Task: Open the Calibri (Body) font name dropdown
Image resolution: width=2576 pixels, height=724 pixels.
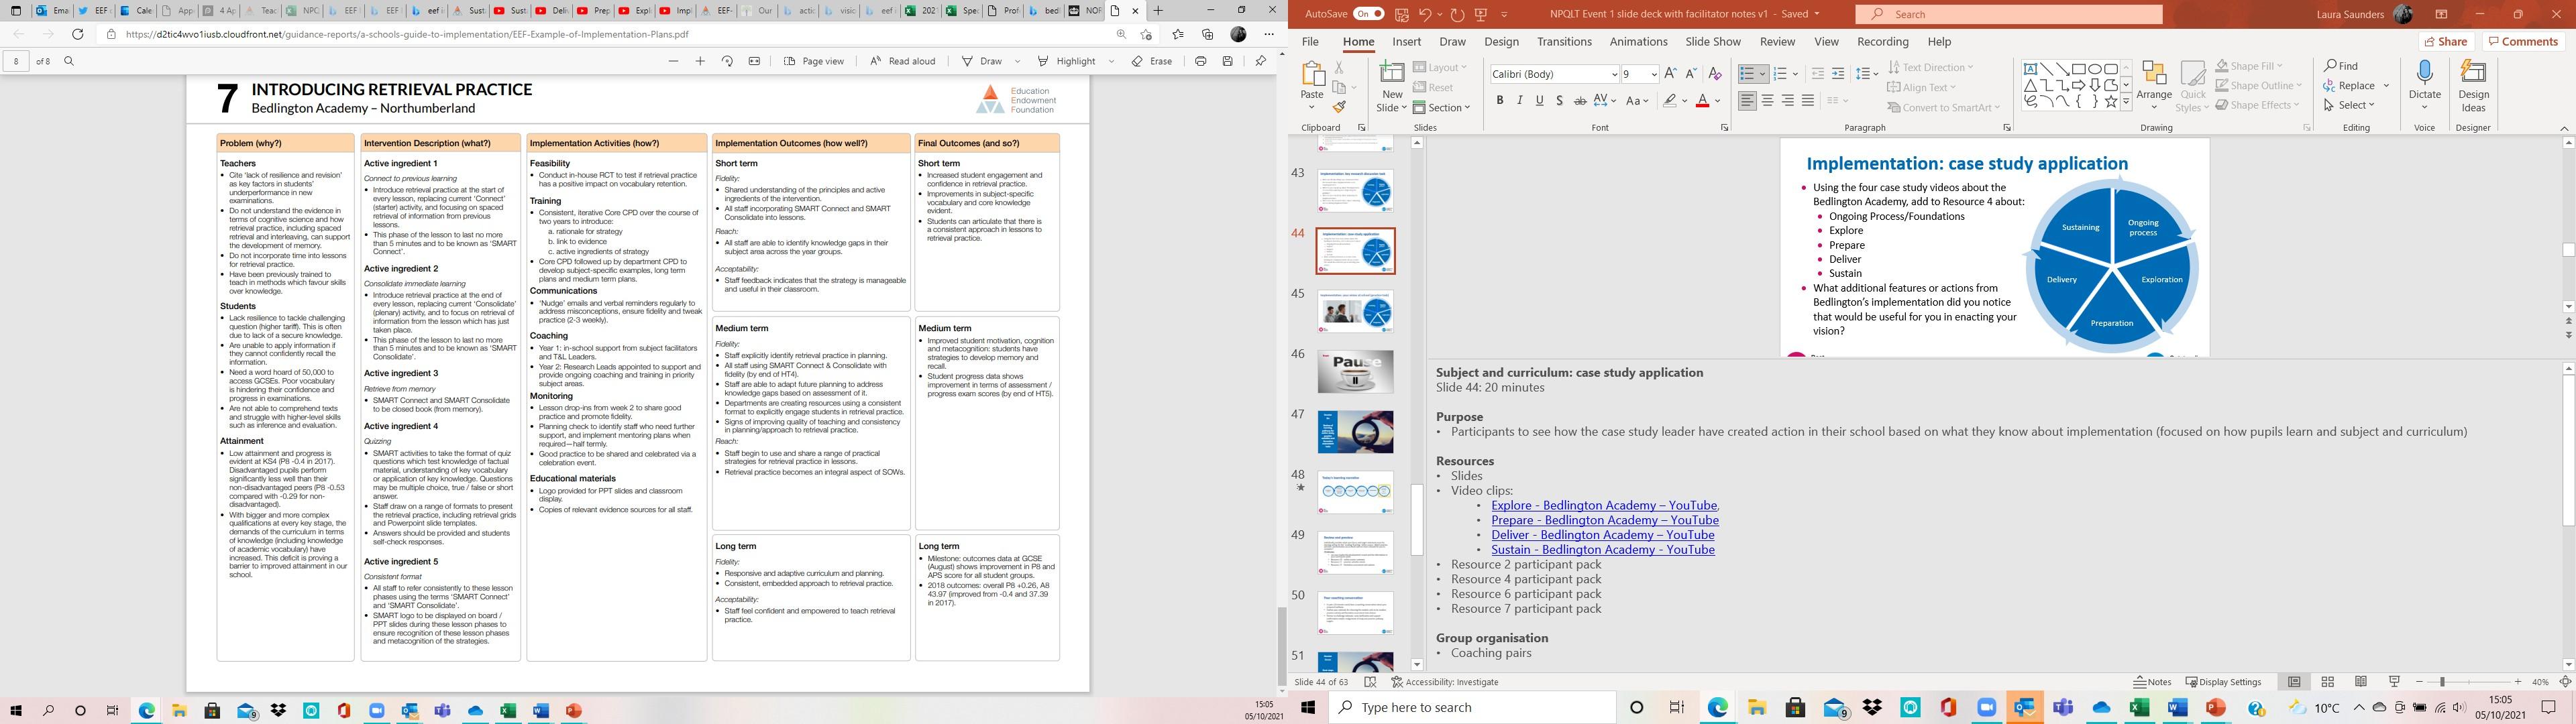Action: (x=1614, y=75)
